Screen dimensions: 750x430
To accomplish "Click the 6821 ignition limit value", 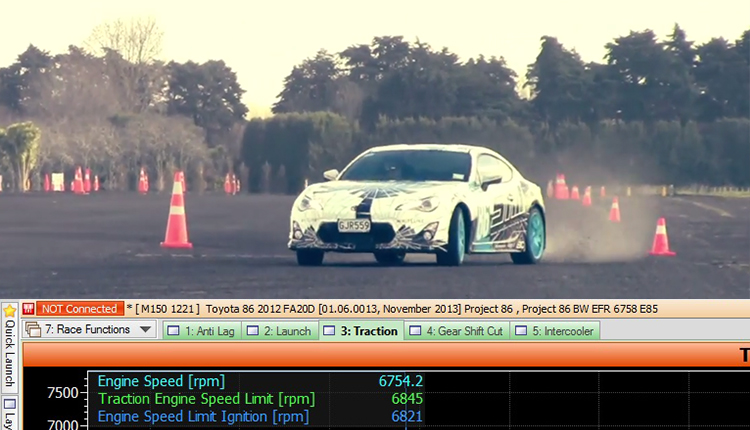I will [x=407, y=417].
